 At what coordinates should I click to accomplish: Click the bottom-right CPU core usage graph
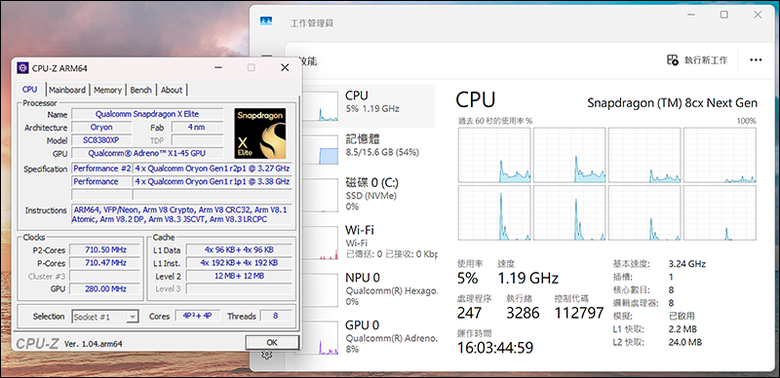[719, 213]
